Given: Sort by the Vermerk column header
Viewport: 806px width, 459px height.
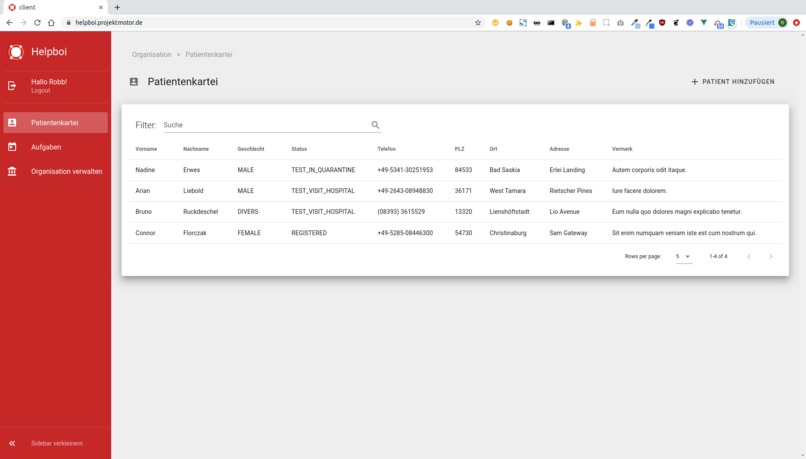Looking at the screenshot, I should click(622, 149).
